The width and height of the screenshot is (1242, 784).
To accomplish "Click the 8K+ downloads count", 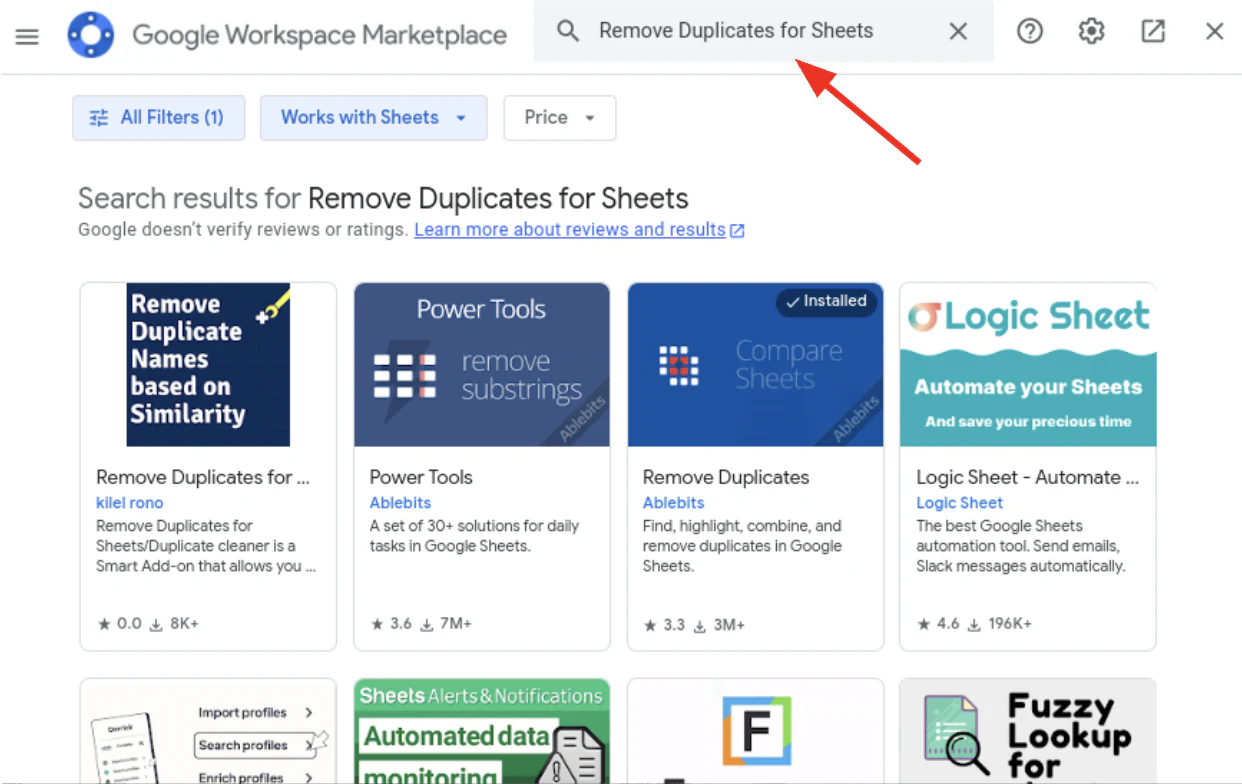I will (x=174, y=624).
